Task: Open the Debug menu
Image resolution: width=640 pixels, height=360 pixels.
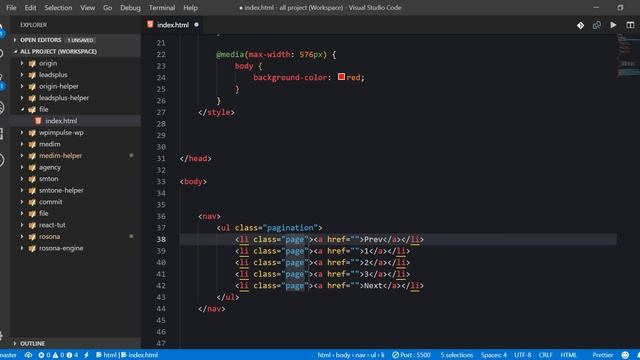Action: point(130,8)
